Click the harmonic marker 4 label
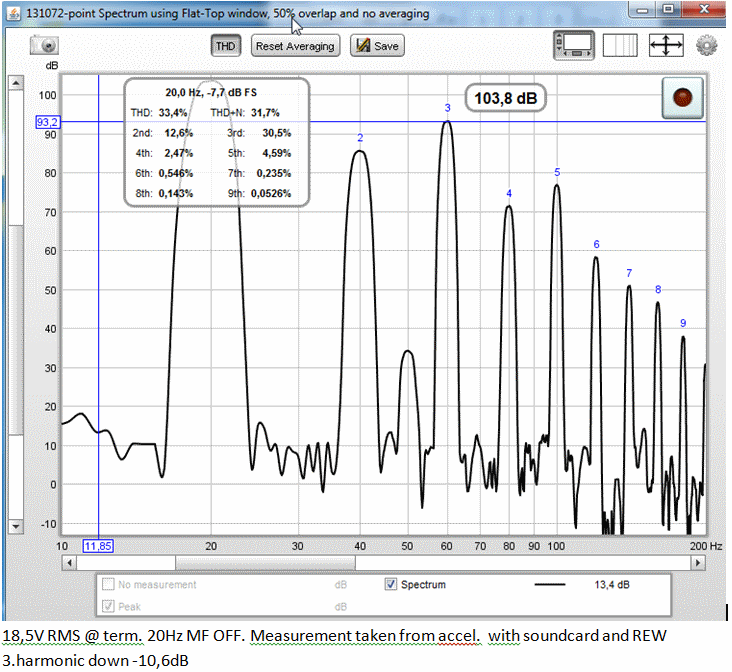This screenshot has width=732, height=672. click(x=509, y=193)
